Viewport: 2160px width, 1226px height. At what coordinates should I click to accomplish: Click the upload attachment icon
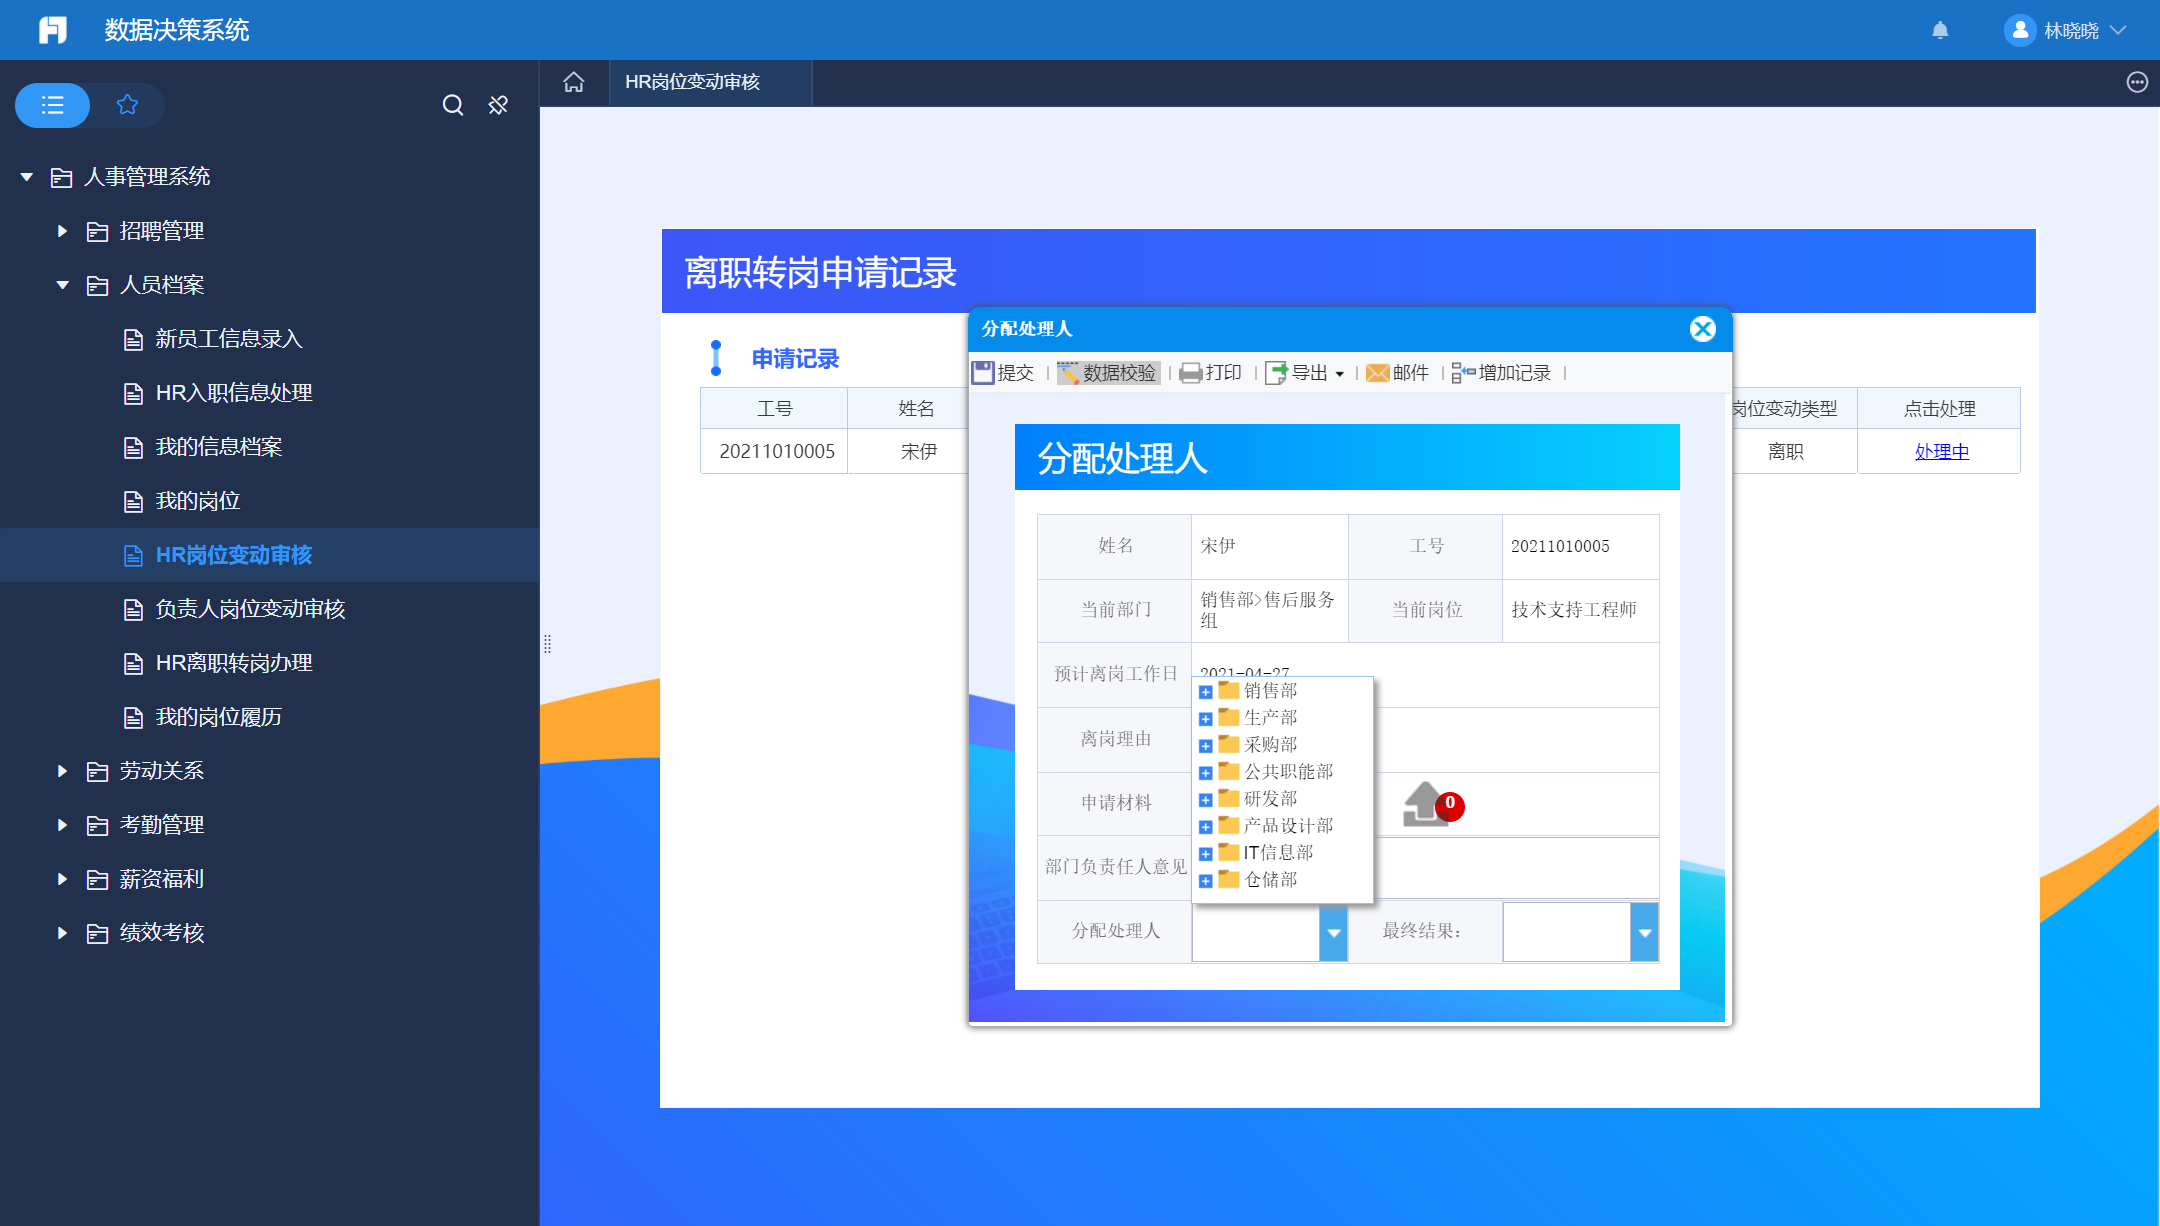(1427, 805)
